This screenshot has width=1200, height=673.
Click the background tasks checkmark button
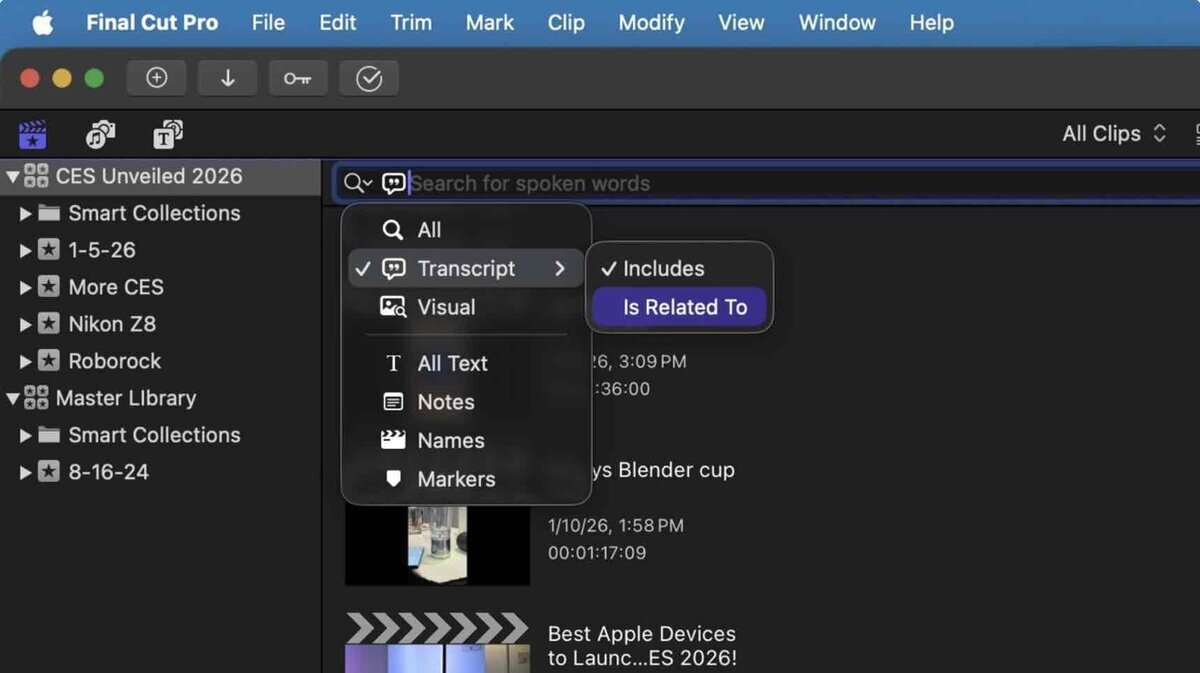[x=369, y=79]
